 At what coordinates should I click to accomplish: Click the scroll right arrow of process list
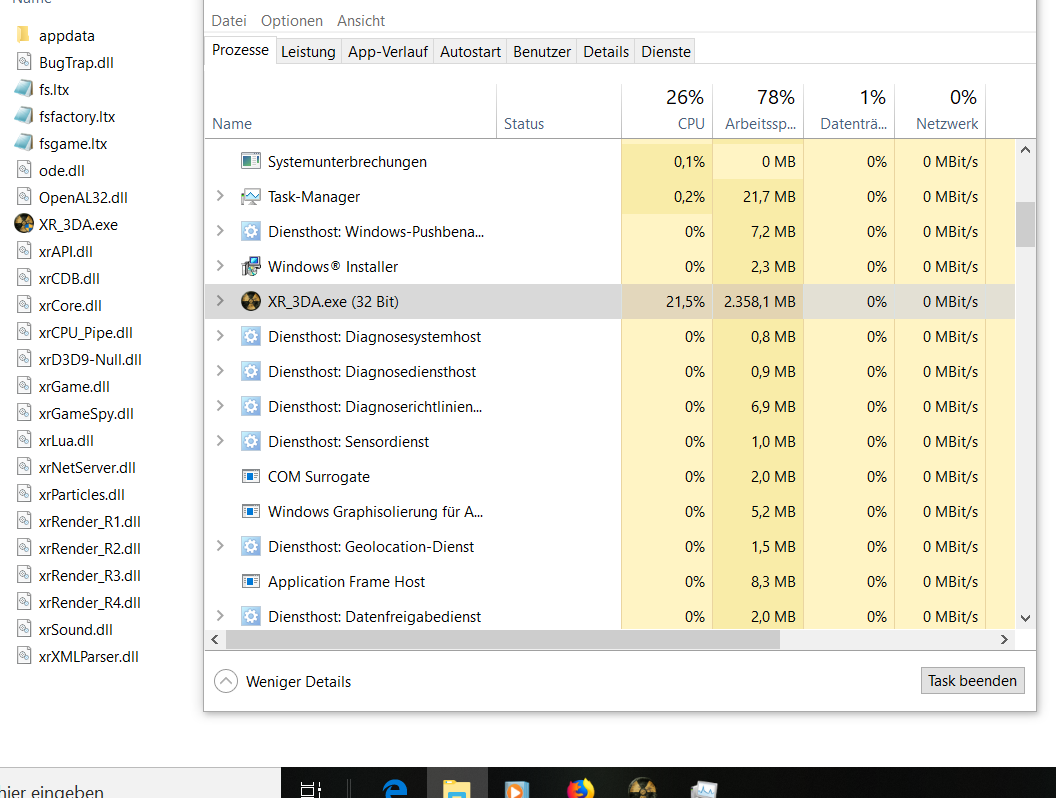coord(1004,639)
